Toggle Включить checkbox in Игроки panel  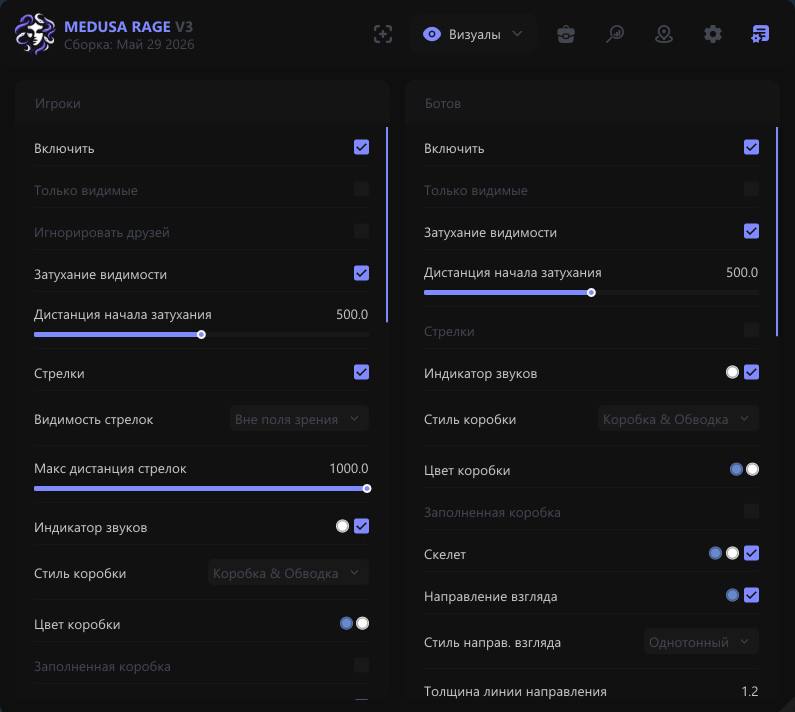[x=362, y=148]
